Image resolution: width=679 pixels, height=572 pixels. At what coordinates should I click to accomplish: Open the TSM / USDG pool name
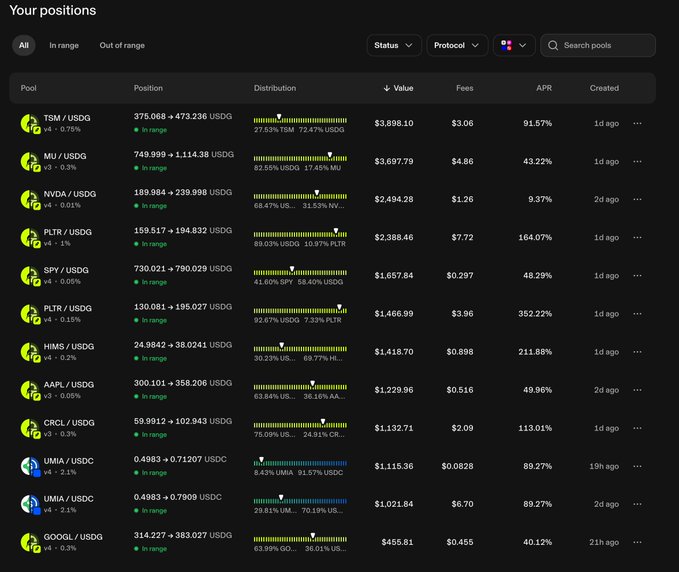pyautogui.click(x=67, y=118)
